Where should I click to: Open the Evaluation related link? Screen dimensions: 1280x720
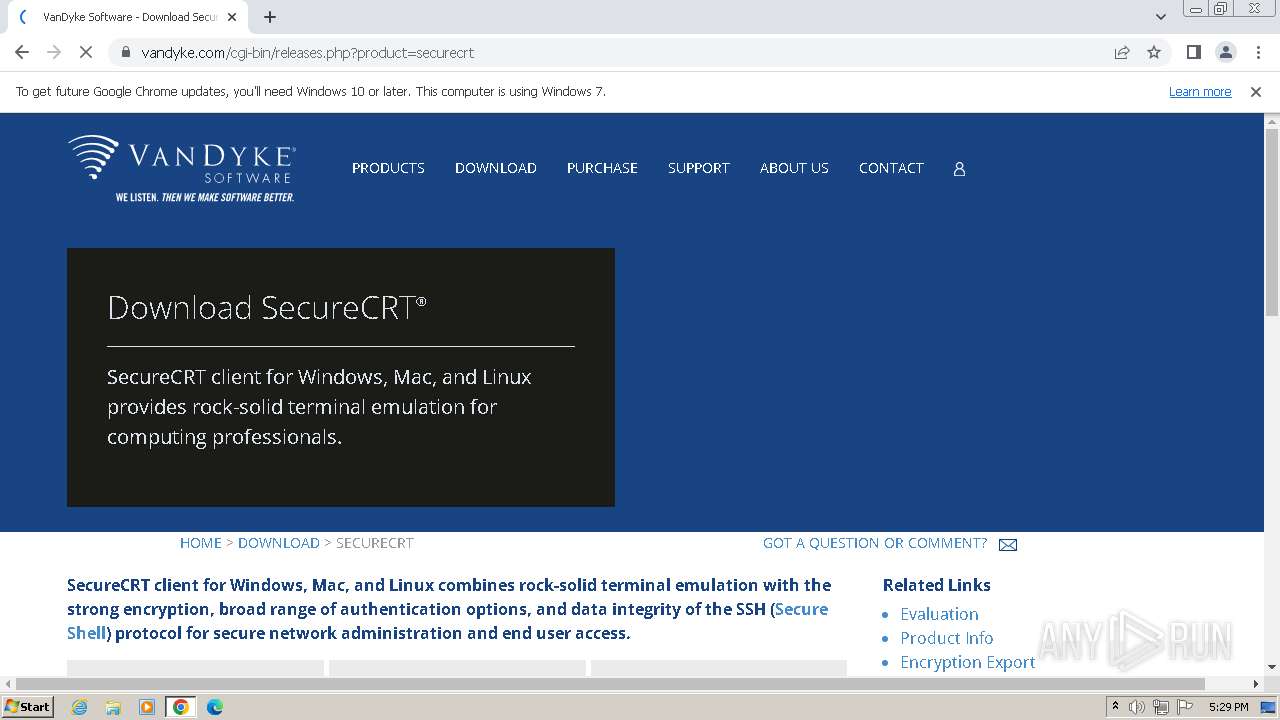click(939, 614)
